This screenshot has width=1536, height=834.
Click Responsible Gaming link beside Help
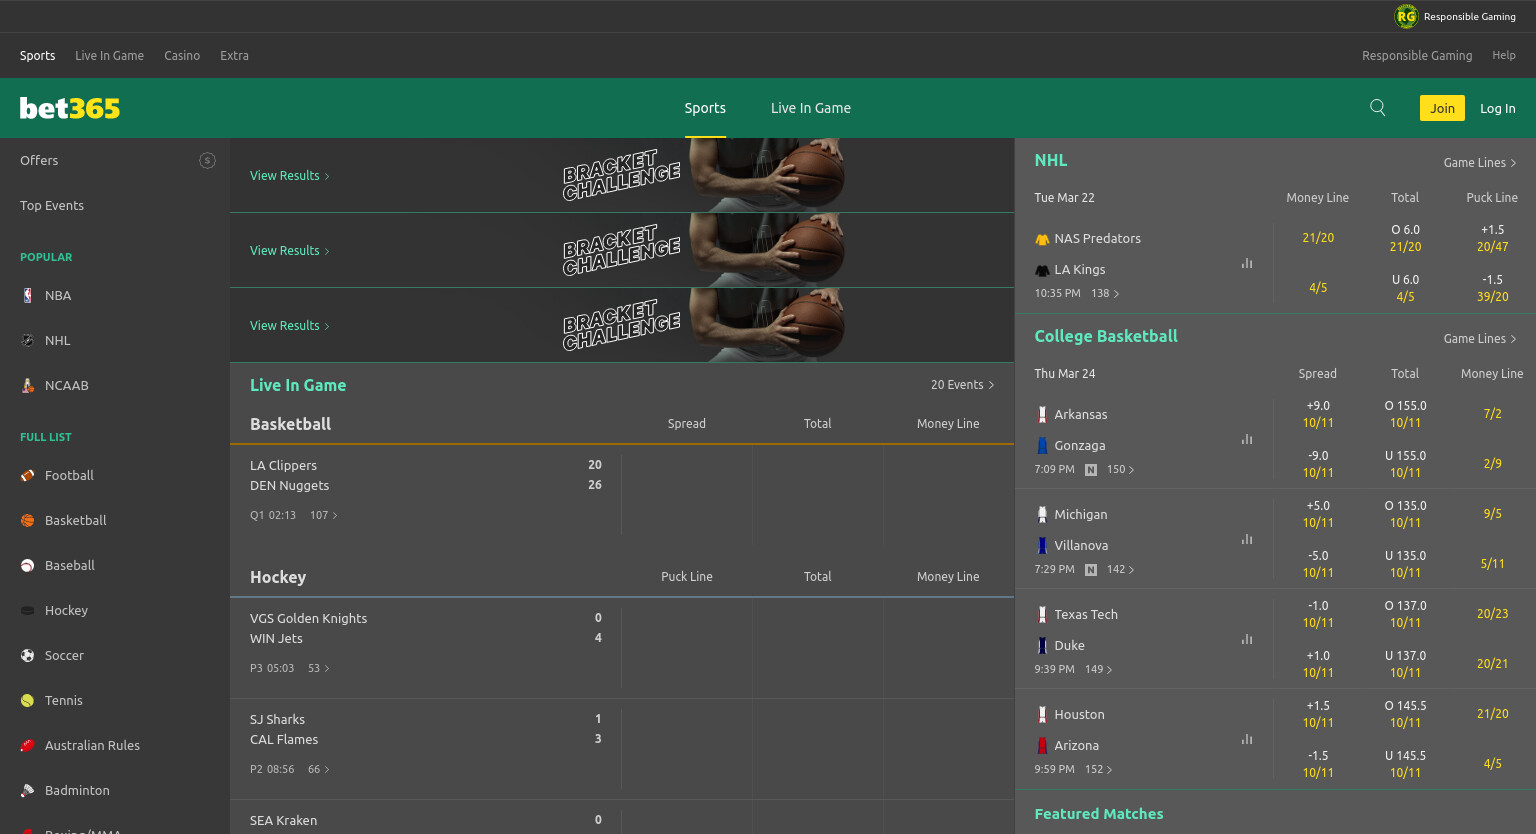1417,55
